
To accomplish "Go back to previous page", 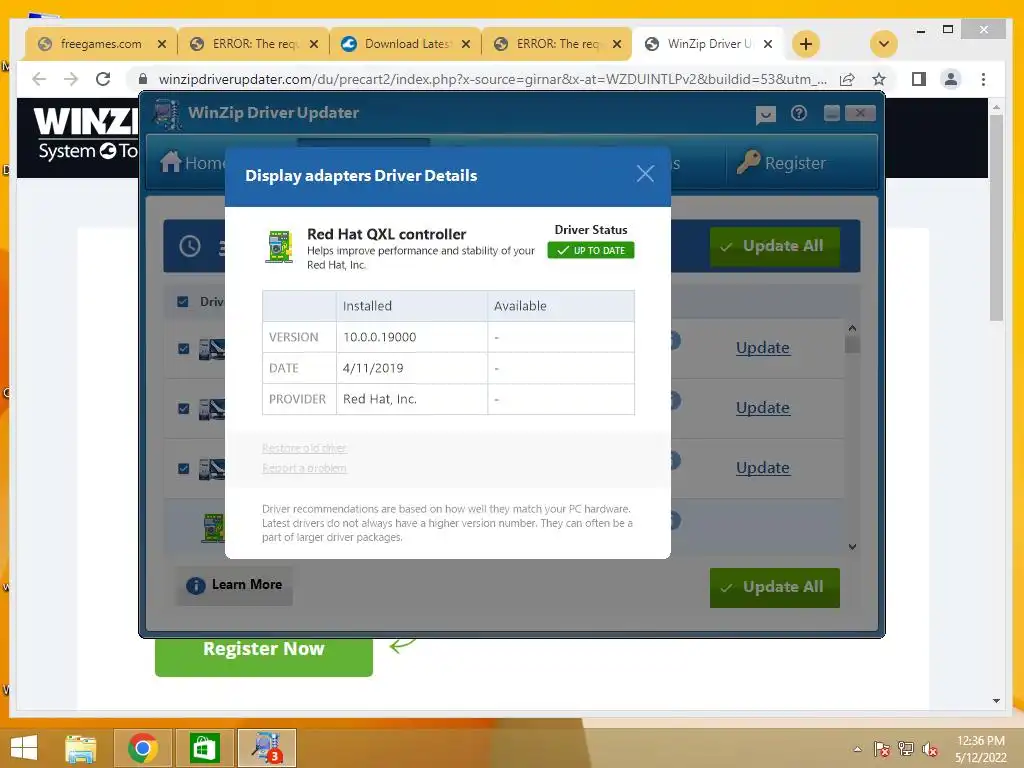I will 39,79.
